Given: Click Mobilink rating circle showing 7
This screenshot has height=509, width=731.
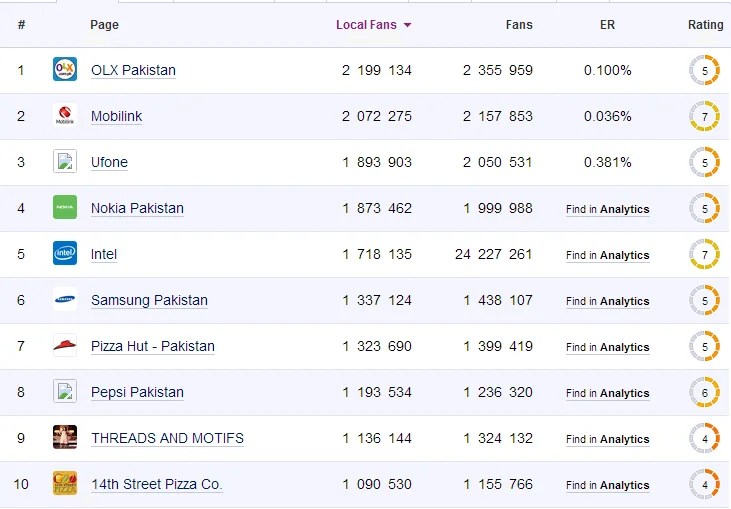Looking at the screenshot, I should pyautogui.click(x=704, y=117).
